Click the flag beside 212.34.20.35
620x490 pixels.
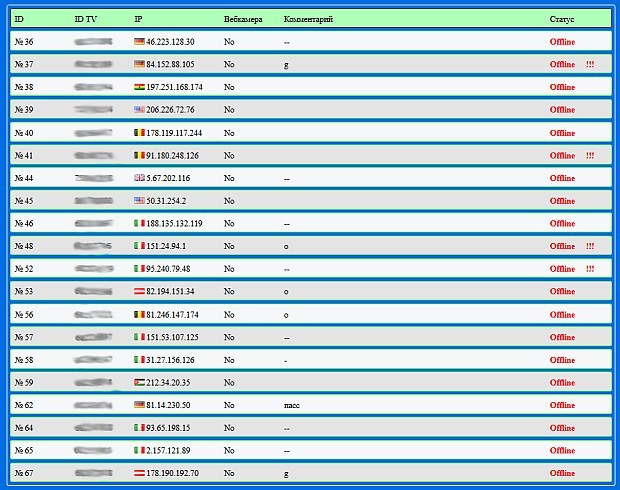(x=139, y=383)
